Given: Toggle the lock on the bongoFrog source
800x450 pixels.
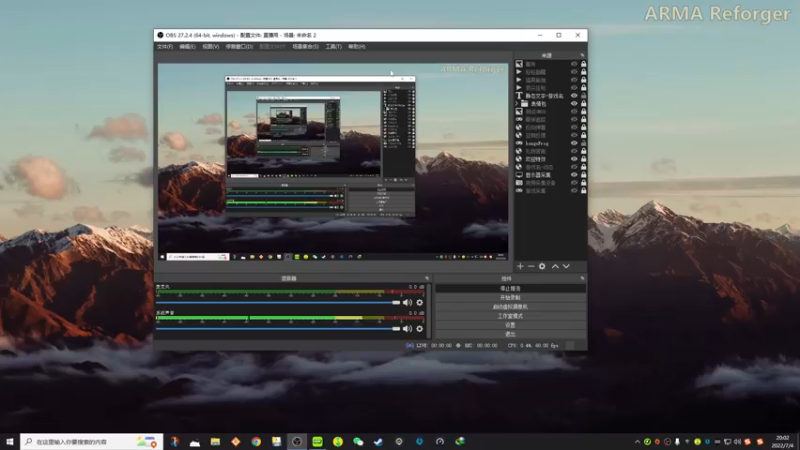Looking at the screenshot, I should [x=583, y=143].
